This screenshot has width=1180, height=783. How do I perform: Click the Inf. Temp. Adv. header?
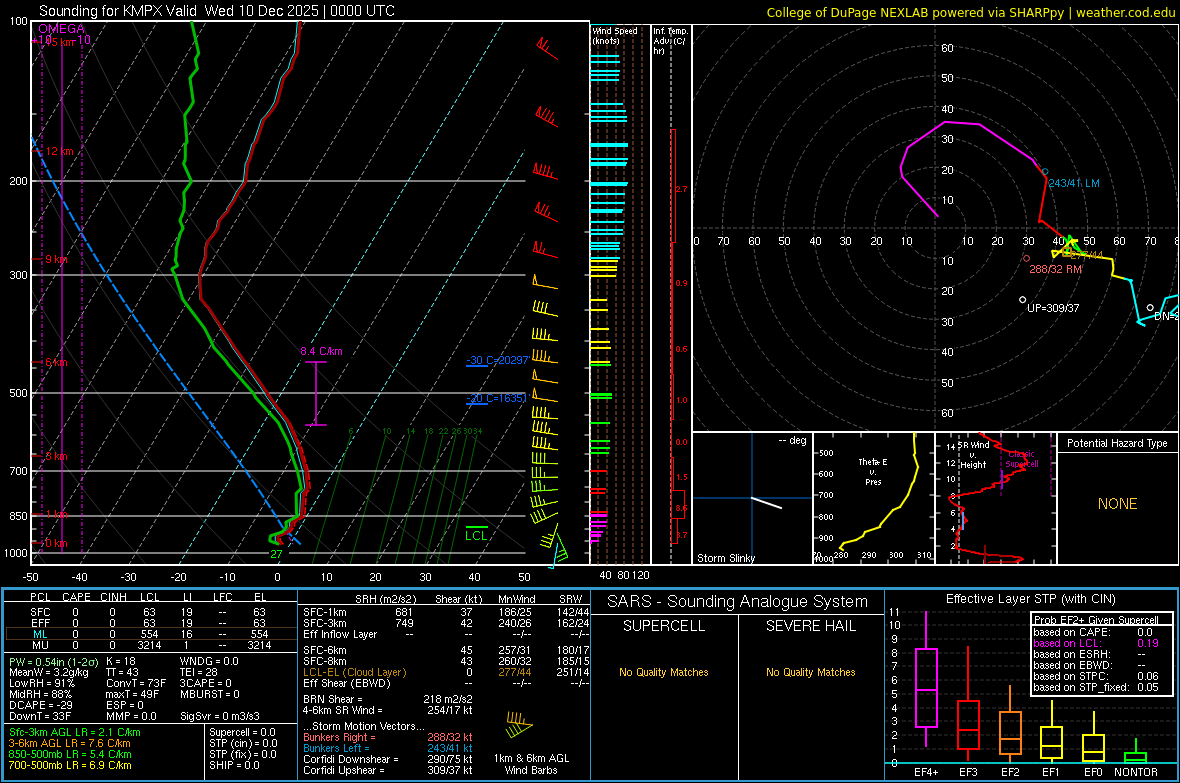click(x=670, y=41)
